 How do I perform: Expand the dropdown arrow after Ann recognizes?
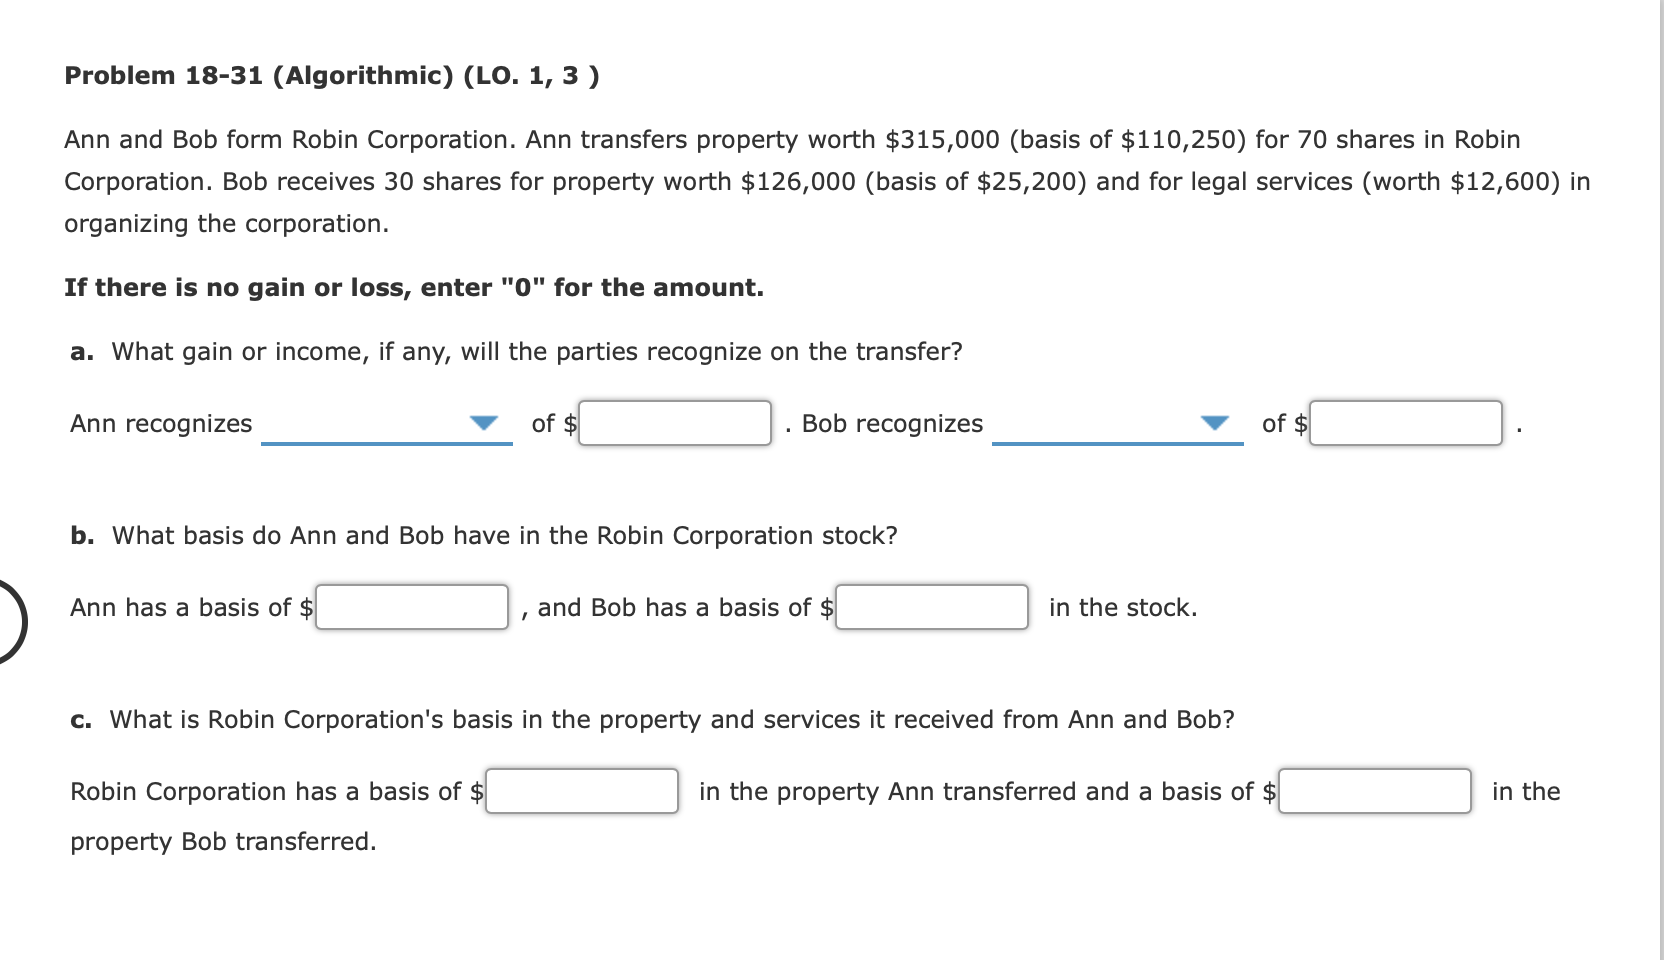click(482, 423)
